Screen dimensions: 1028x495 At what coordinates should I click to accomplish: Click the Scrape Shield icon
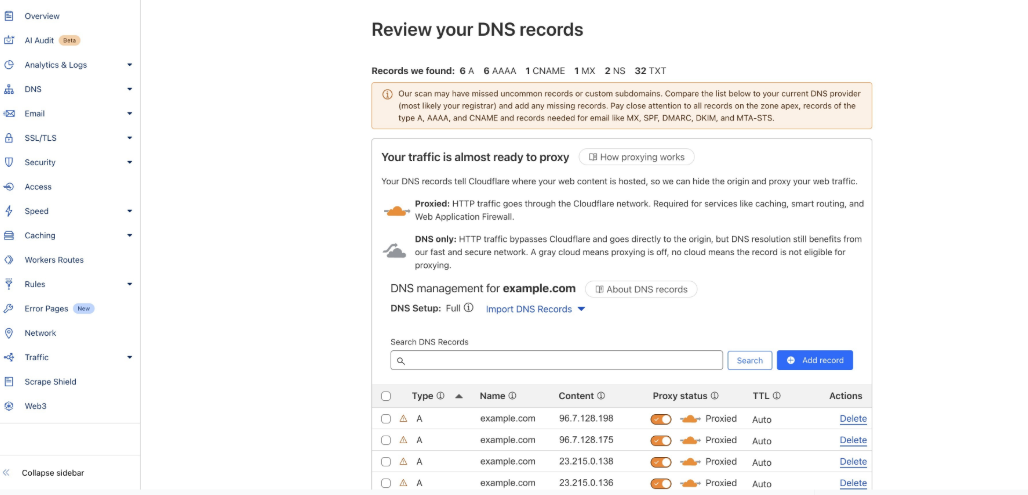9,382
